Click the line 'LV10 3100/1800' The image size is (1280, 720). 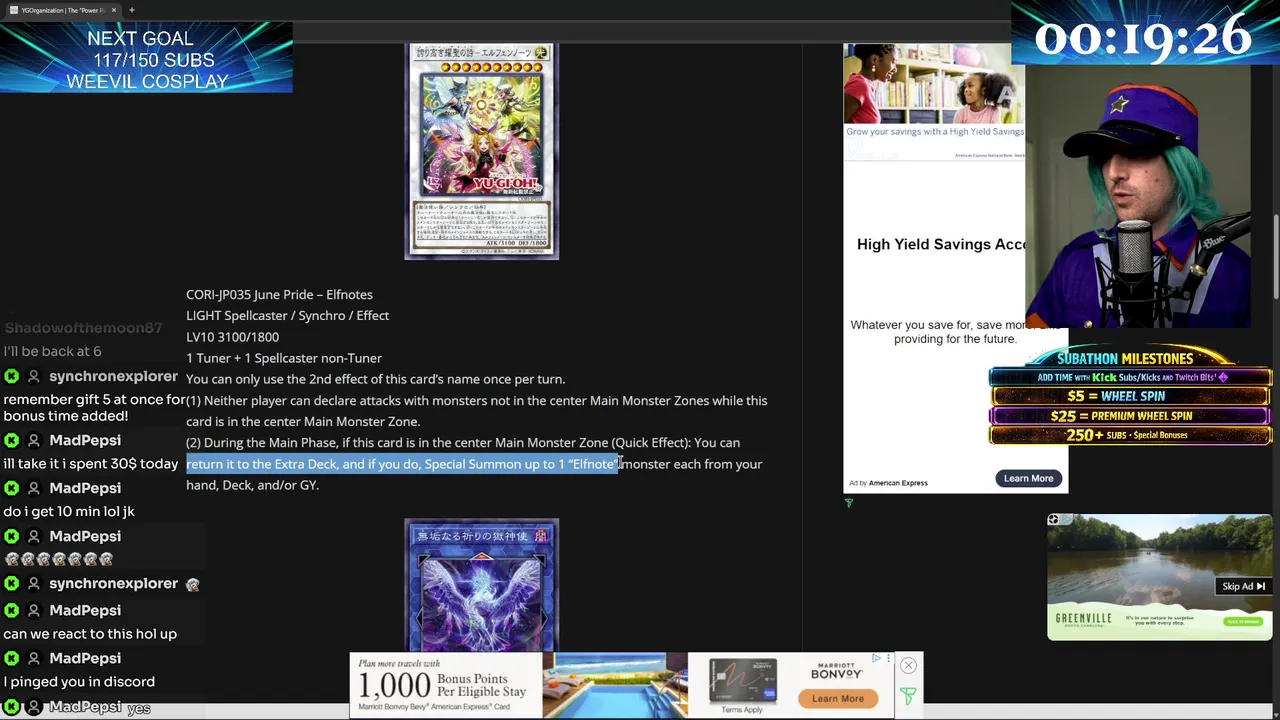point(232,337)
